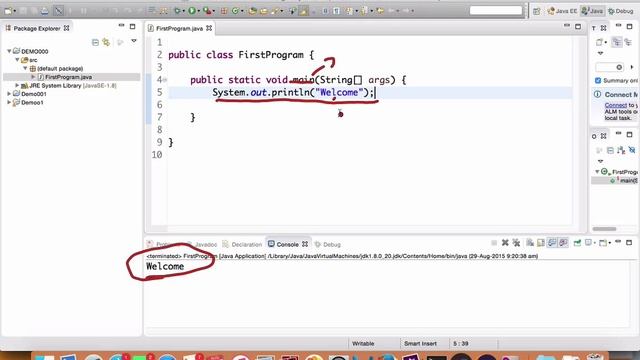Click the Open Type toolbar icon
Viewport: 640px width, 360px height.
tap(253, 11)
